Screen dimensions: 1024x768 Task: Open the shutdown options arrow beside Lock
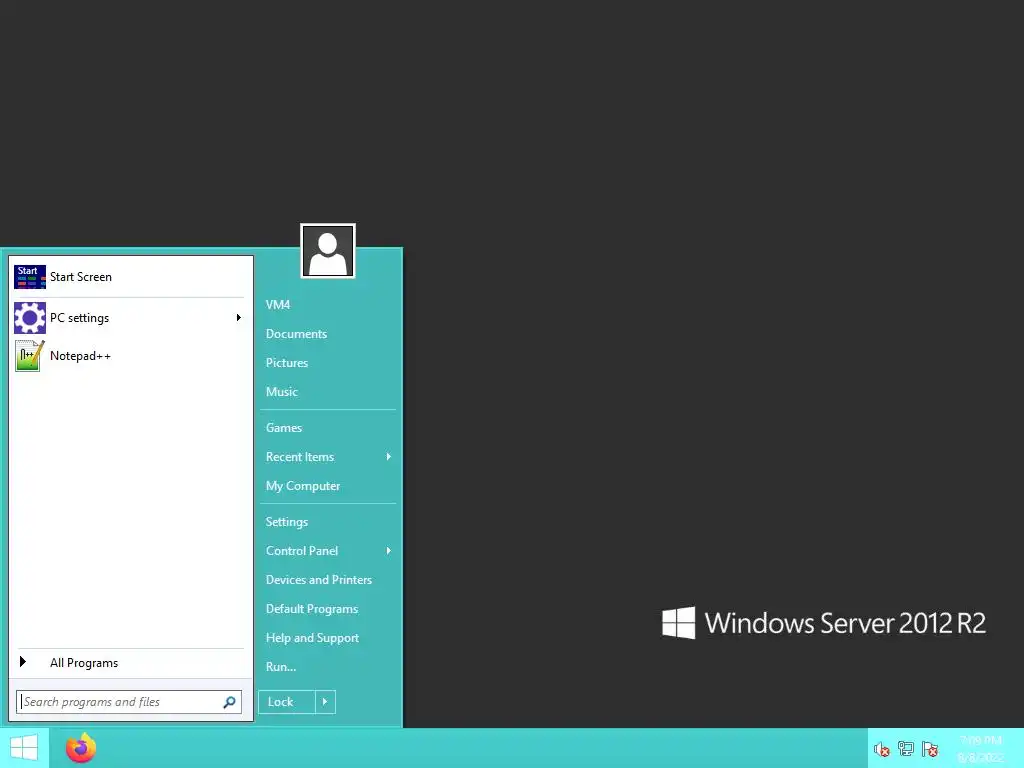325,702
